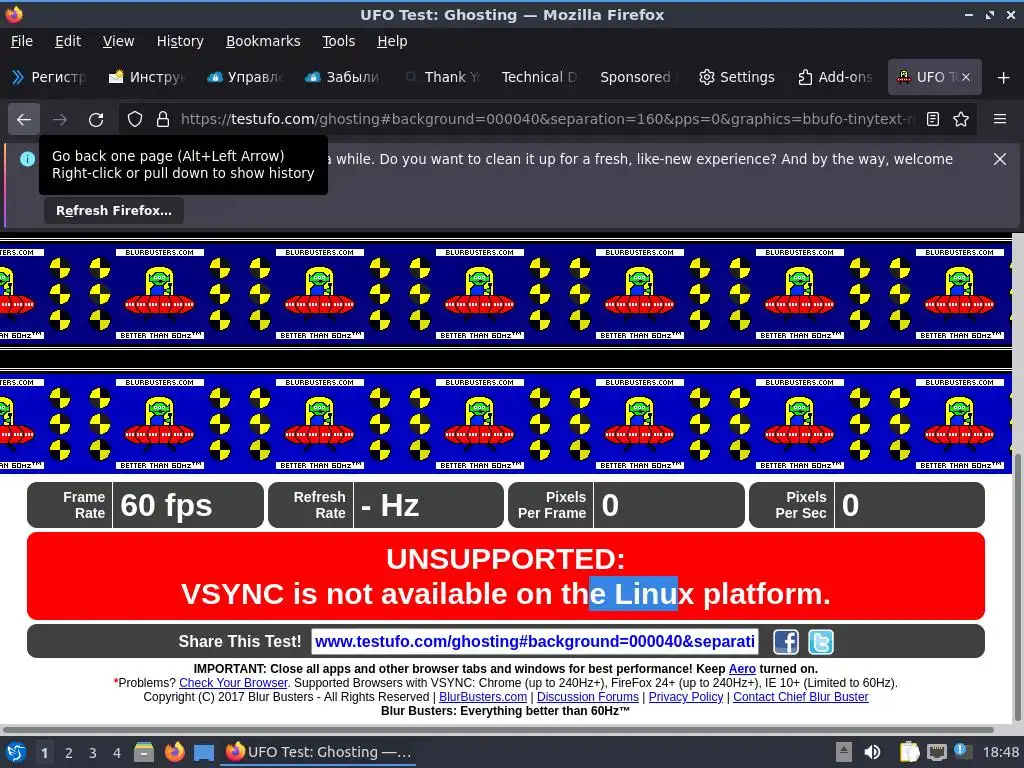The image size is (1024, 768).
Task: Click the blue show desktop taskbar icon
Action: [x=204, y=752]
